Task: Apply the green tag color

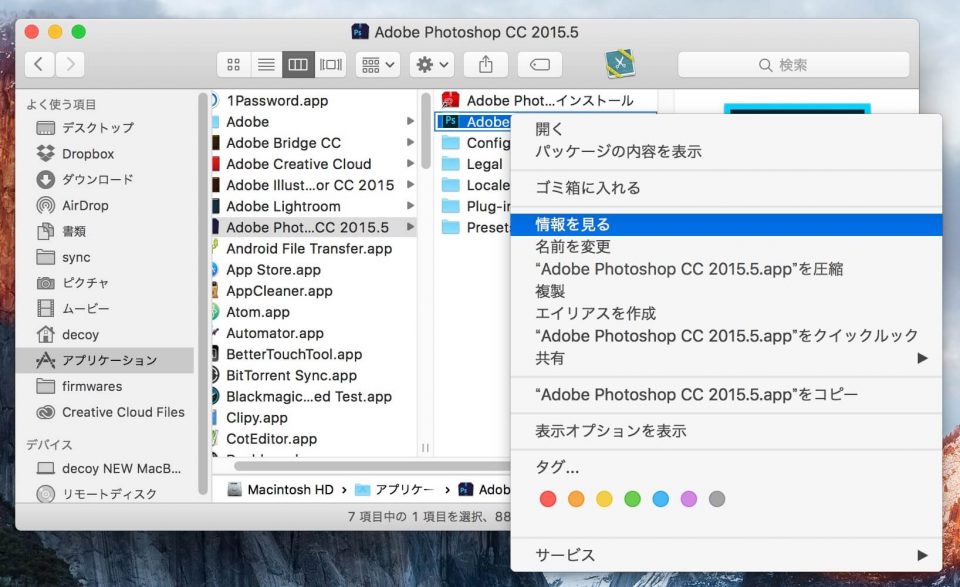Action: [632, 499]
